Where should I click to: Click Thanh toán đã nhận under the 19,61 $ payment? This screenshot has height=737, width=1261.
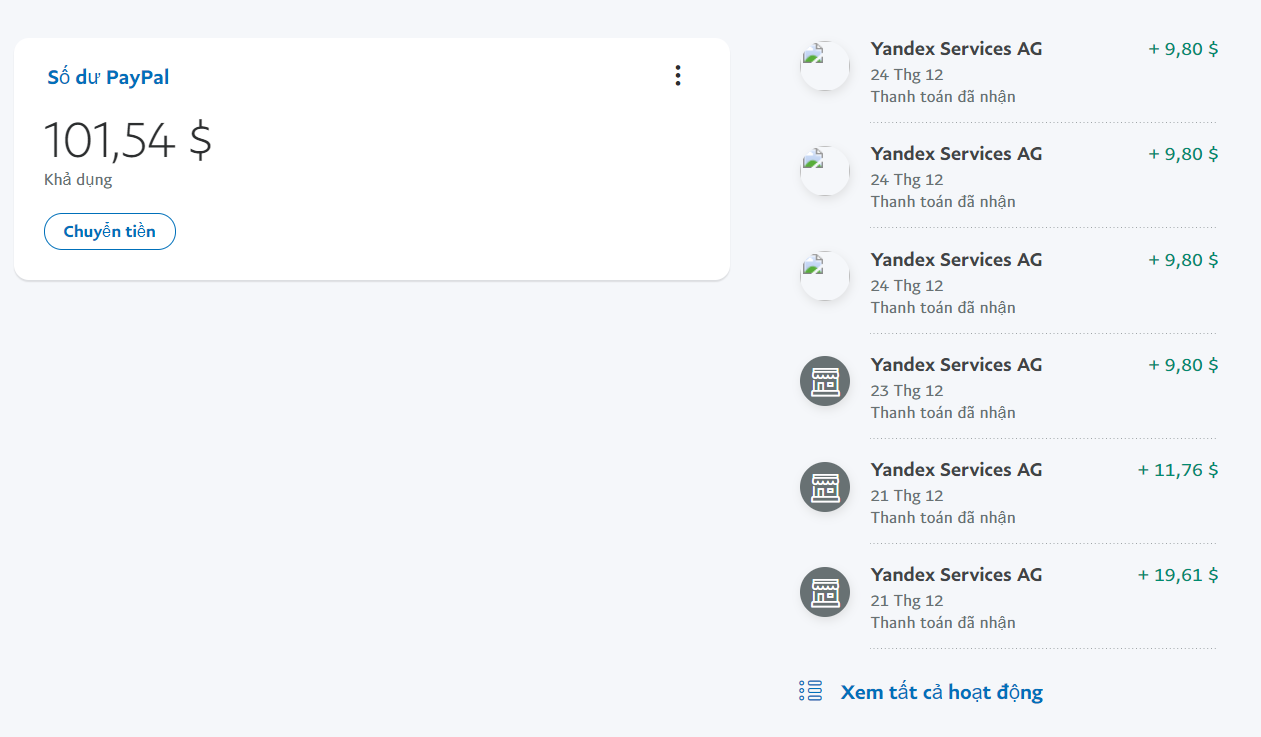943,623
